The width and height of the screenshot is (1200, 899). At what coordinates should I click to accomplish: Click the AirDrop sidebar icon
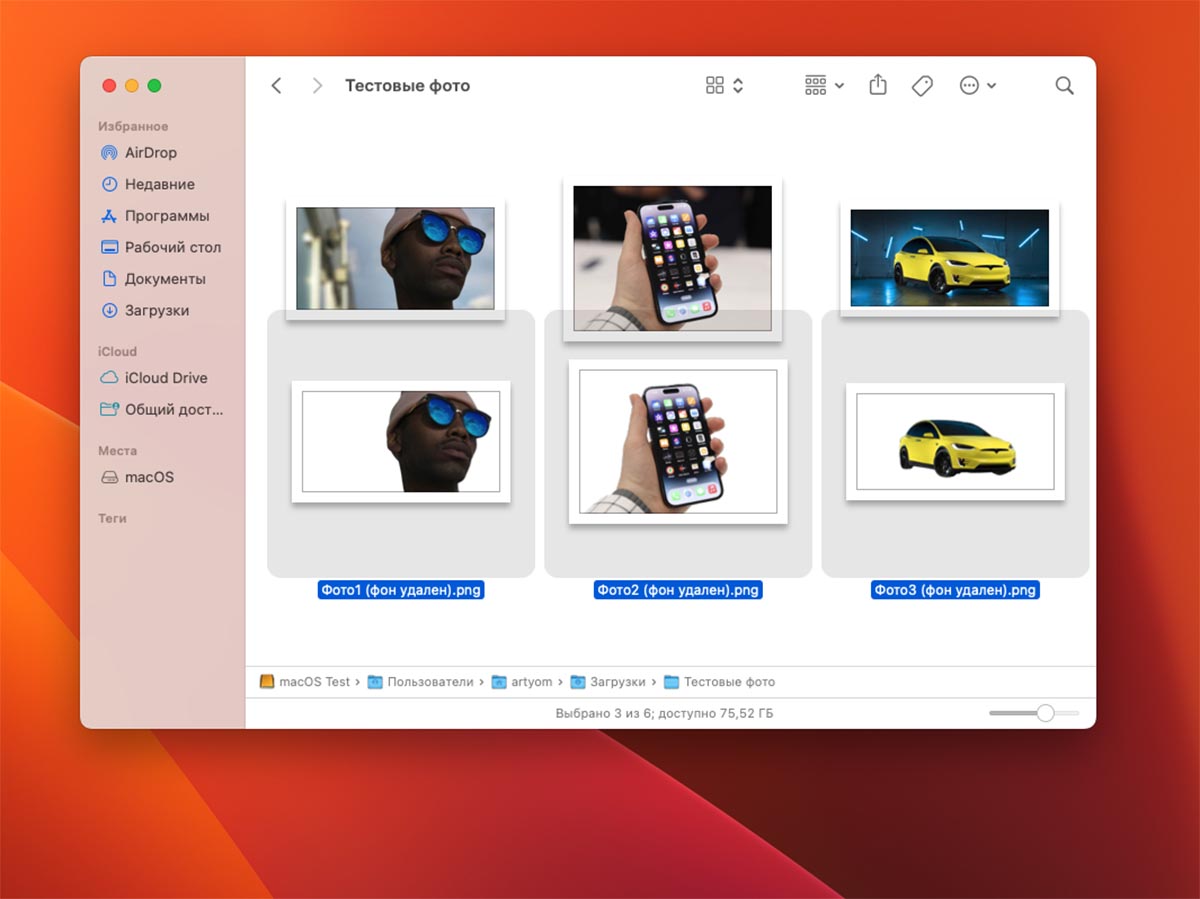pos(110,153)
